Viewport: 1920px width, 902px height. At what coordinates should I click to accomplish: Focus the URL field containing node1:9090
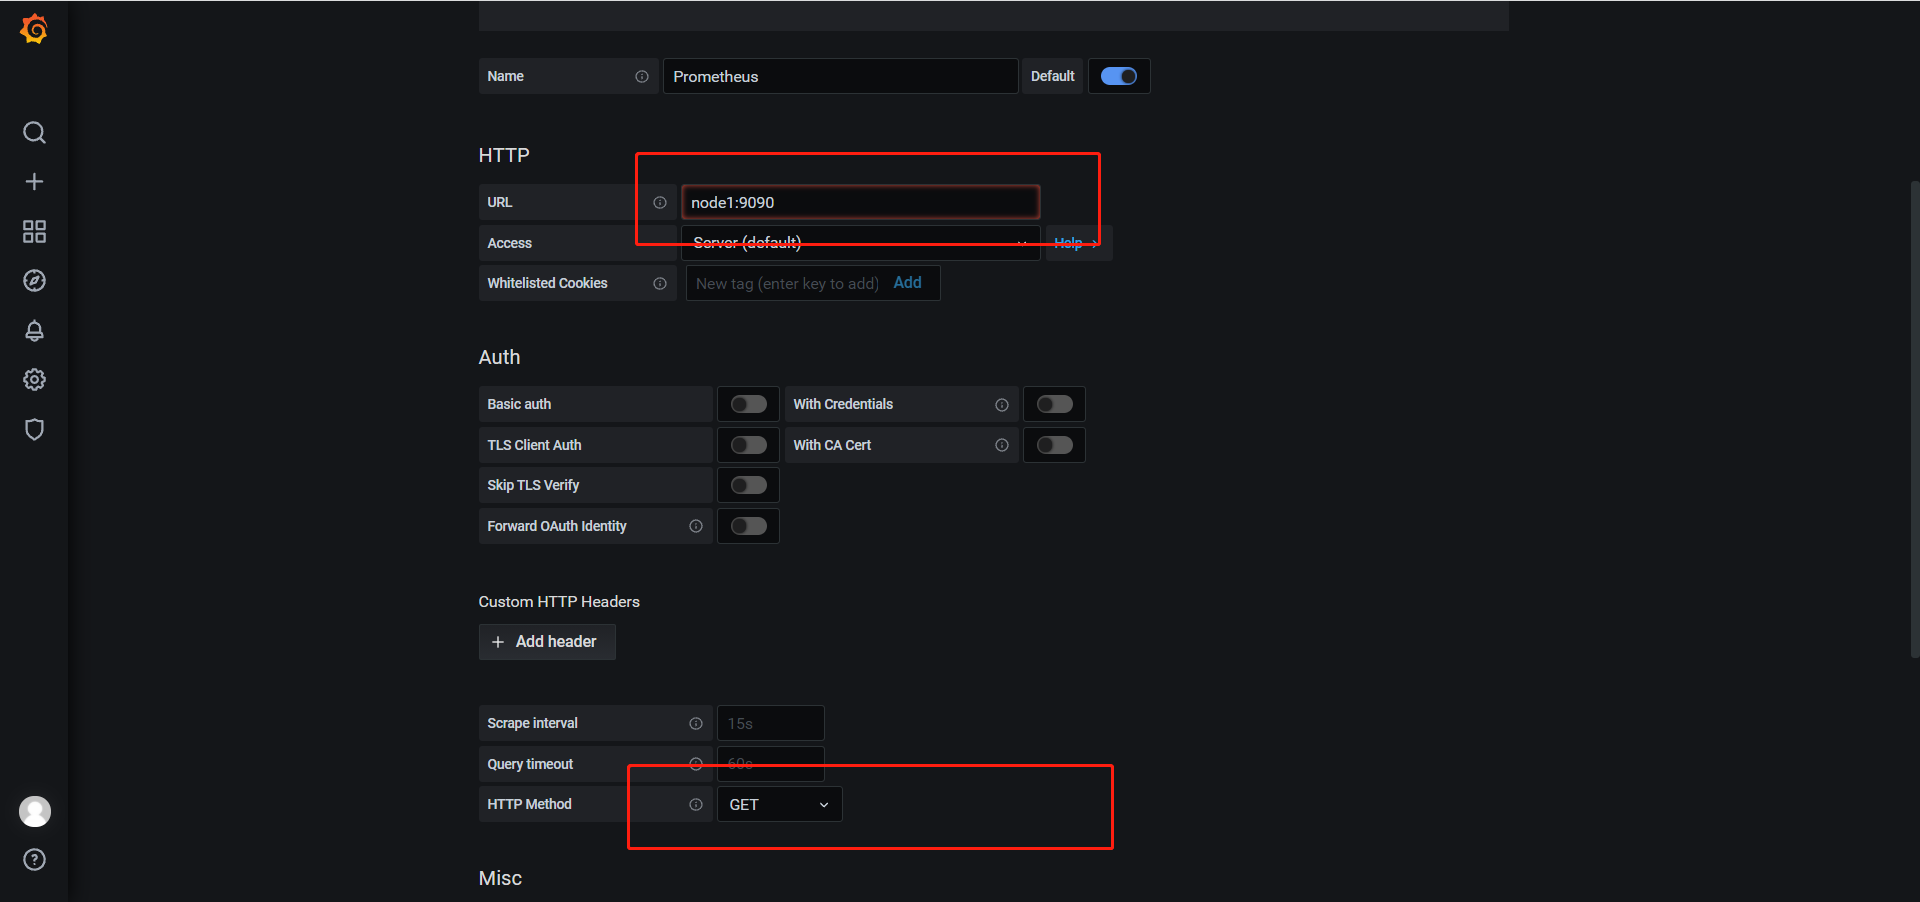(861, 202)
